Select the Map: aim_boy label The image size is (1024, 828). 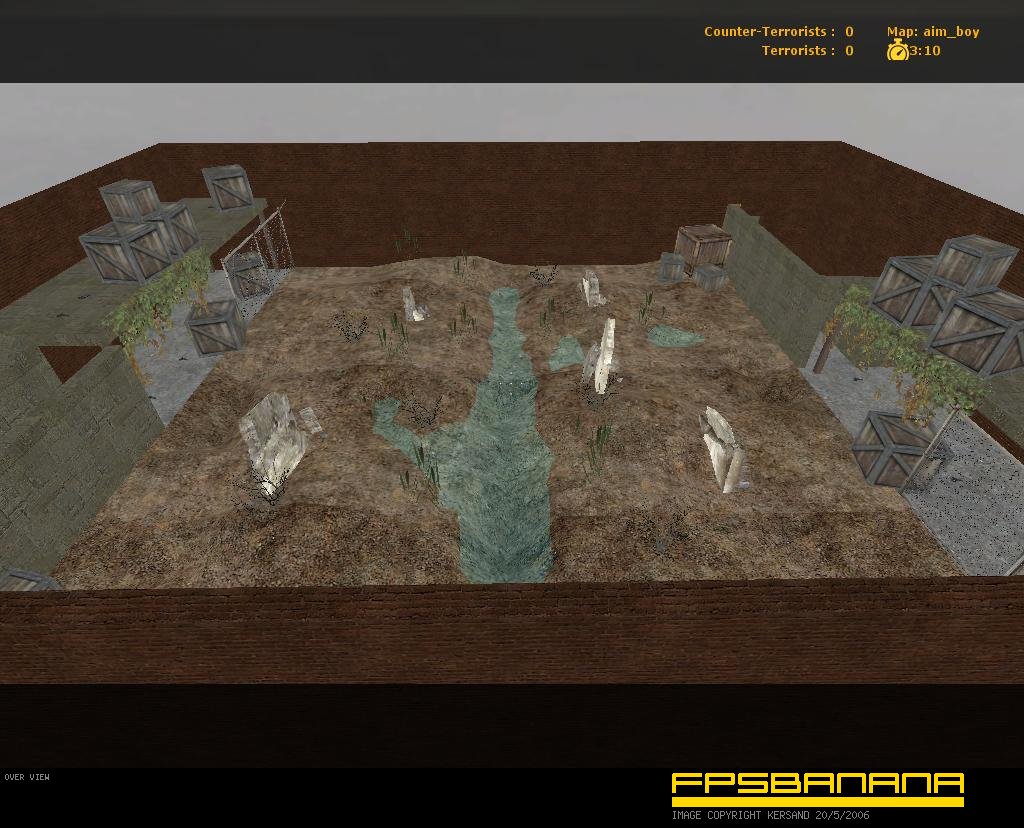[x=932, y=31]
